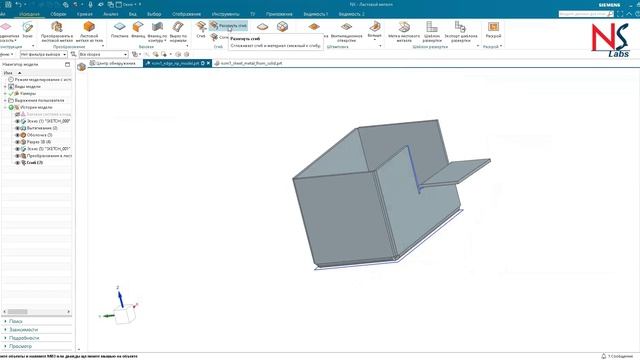
Task: Close the active edge_rip_model.prt tab
Action: pyautogui.click(x=209, y=63)
